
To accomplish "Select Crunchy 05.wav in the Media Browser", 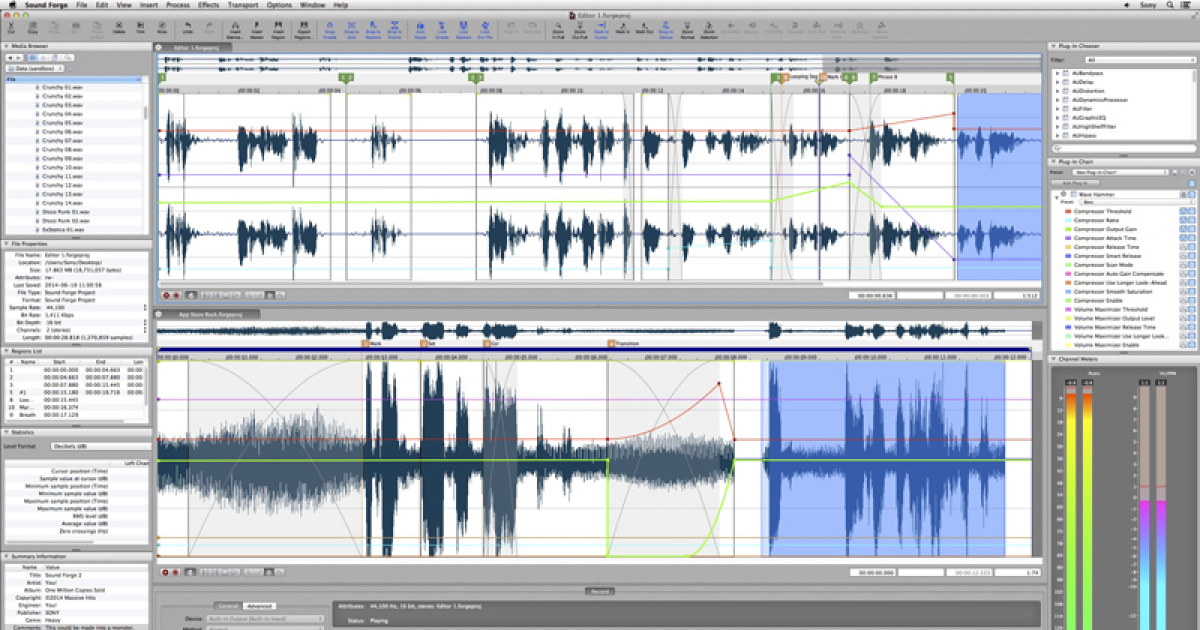I will coord(62,123).
